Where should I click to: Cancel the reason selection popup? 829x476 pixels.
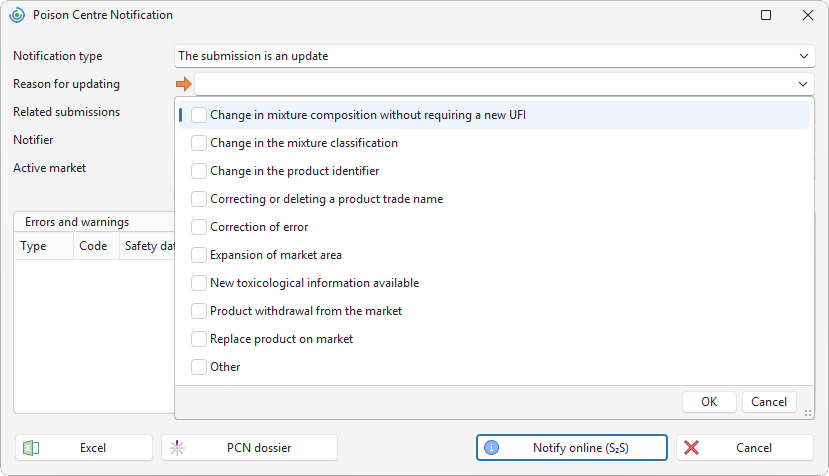(769, 402)
